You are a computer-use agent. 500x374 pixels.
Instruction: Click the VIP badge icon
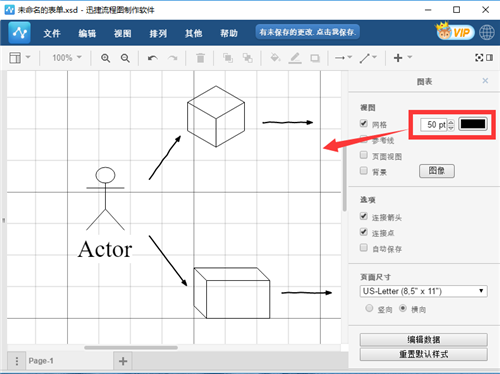tap(455, 32)
